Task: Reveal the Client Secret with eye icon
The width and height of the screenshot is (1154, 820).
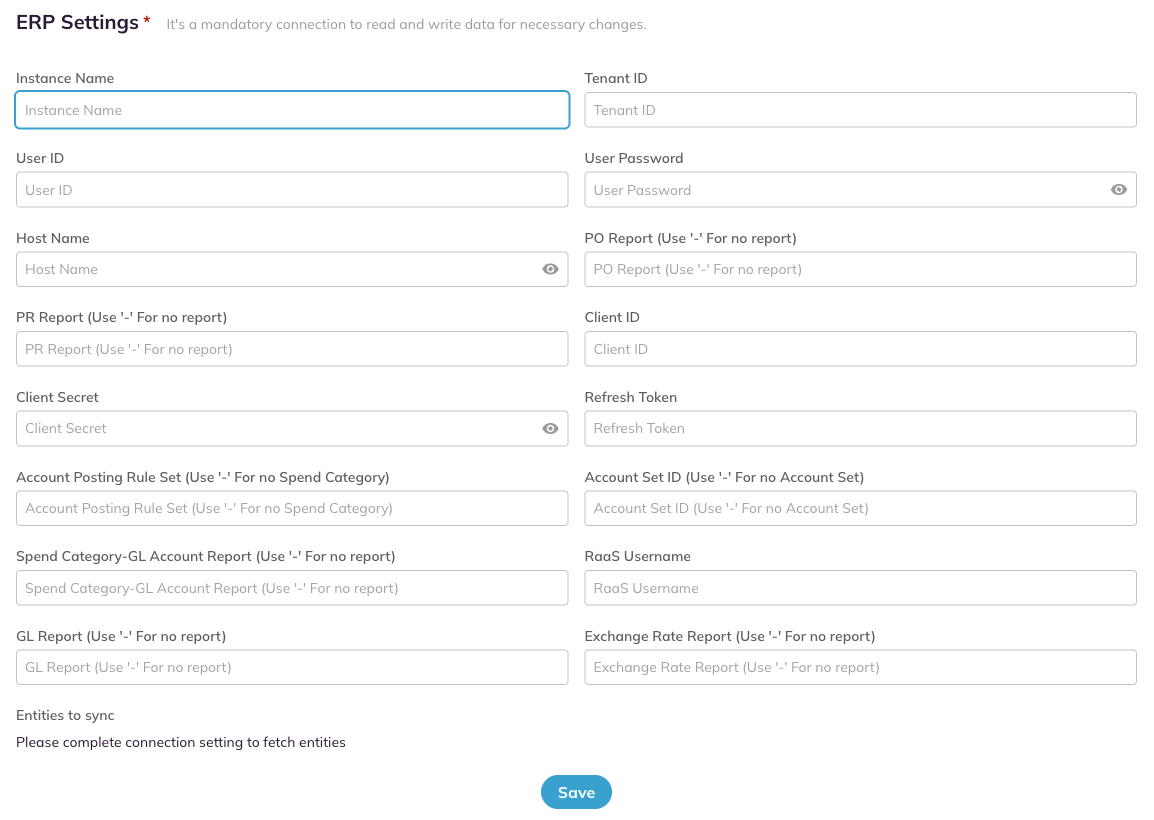Action: point(550,428)
